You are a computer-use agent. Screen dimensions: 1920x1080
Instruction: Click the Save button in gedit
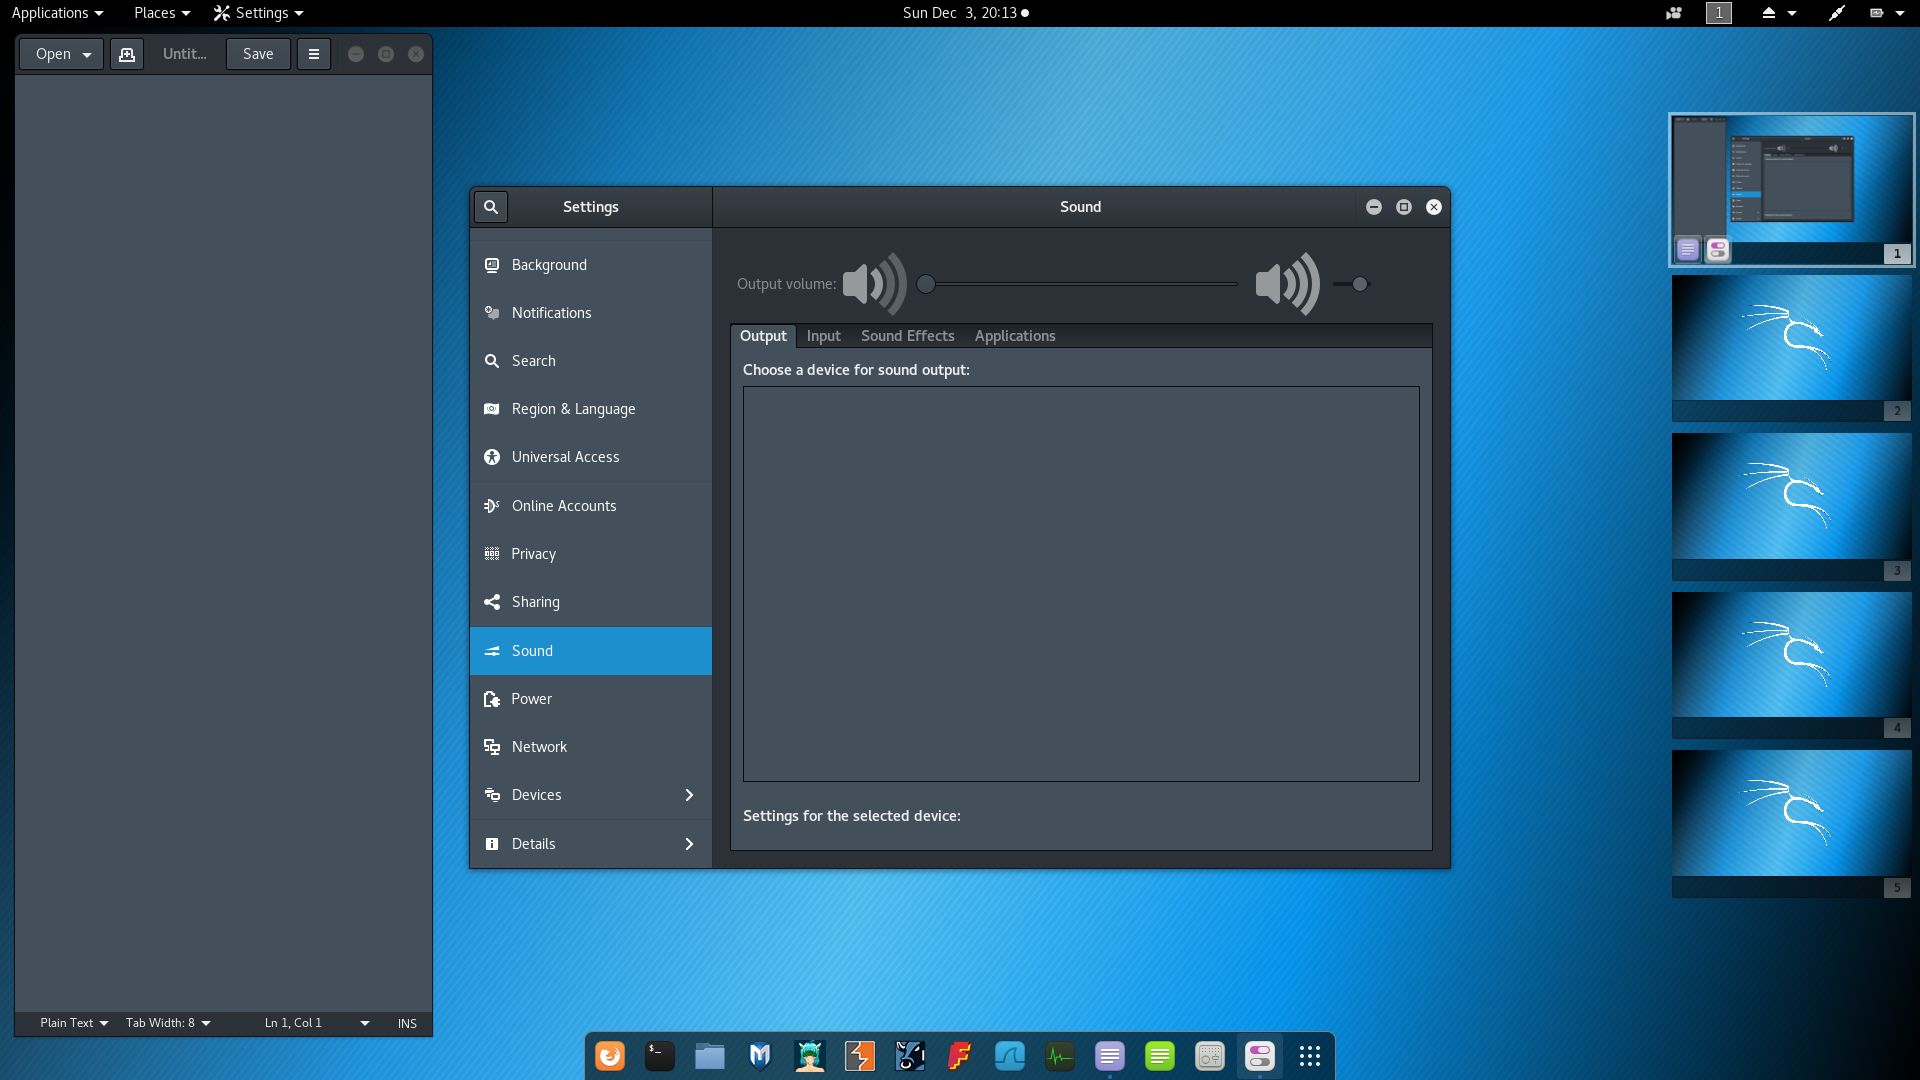(258, 54)
